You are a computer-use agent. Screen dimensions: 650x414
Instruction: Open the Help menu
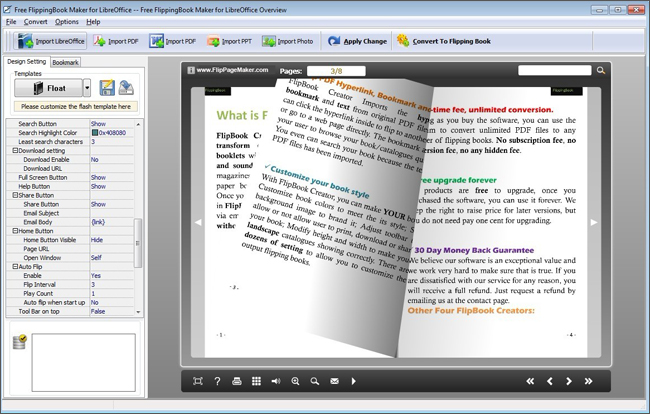pyautogui.click(x=93, y=22)
